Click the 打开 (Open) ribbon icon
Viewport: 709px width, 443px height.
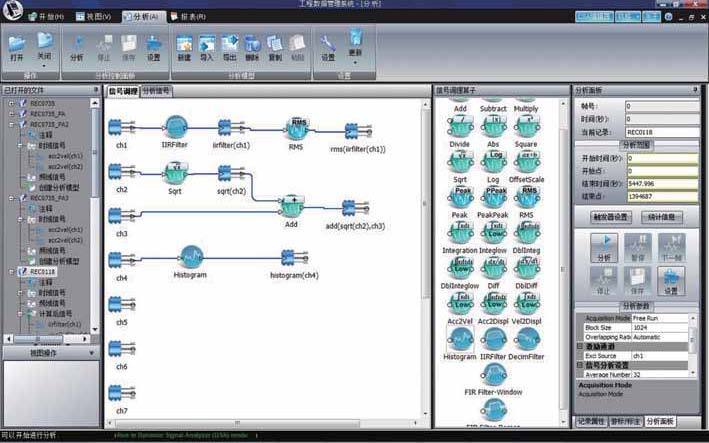click(x=17, y=47)
